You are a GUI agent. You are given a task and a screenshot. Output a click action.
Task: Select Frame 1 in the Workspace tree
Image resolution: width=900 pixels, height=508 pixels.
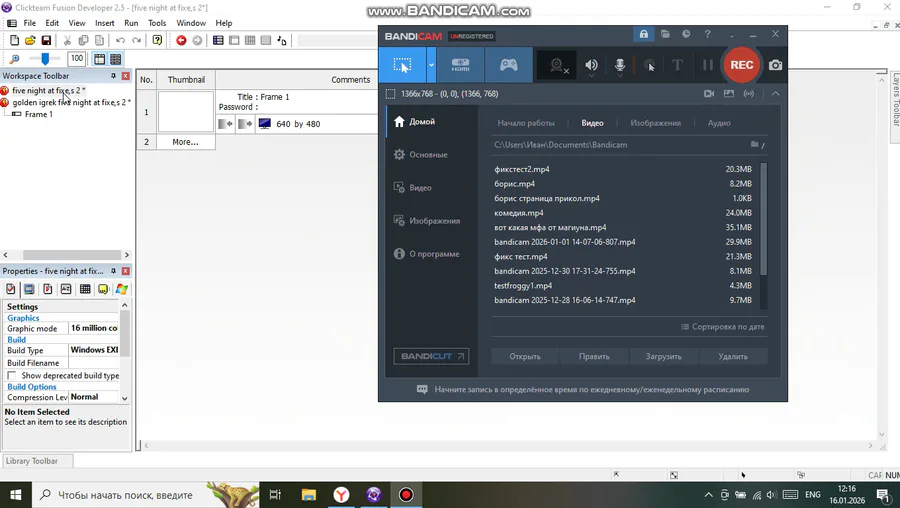click(38, 114)
